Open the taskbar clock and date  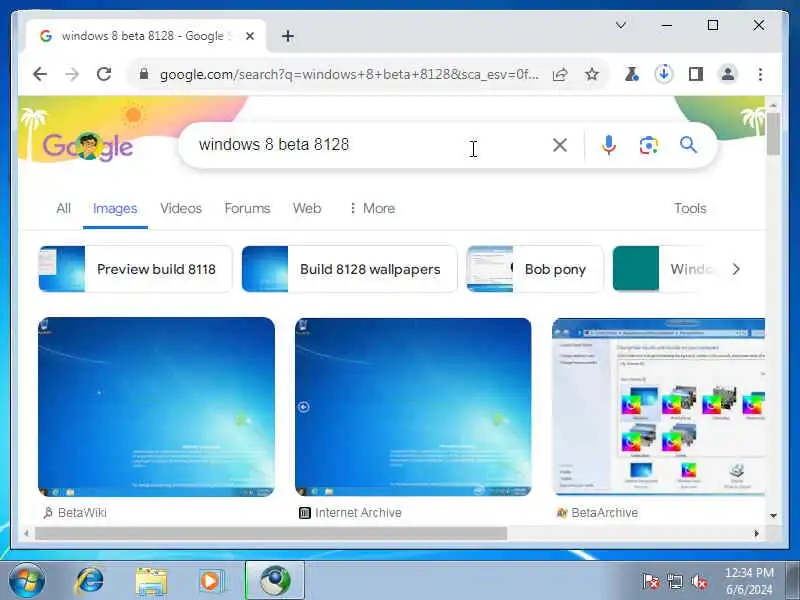tap(749, 581)
